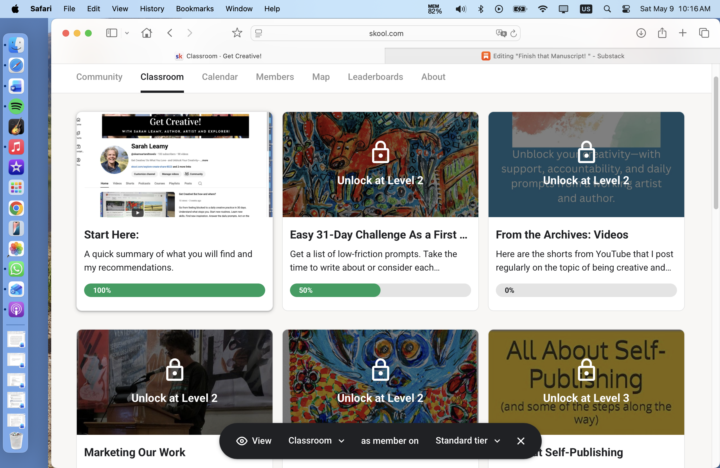
Task: Open sidebar options chevron in Safari toolbar
Action: tap(127, 33)
